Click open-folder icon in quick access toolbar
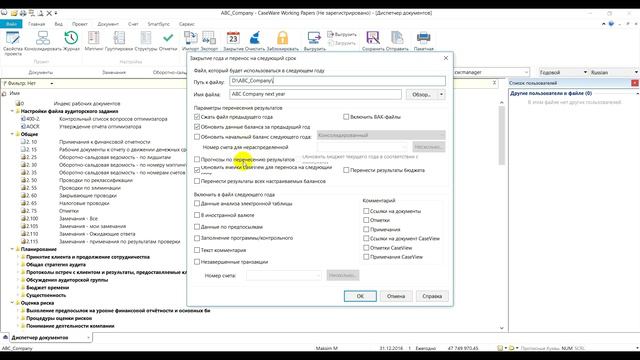This screenshot has height=360, width=640. pos(14,13)
